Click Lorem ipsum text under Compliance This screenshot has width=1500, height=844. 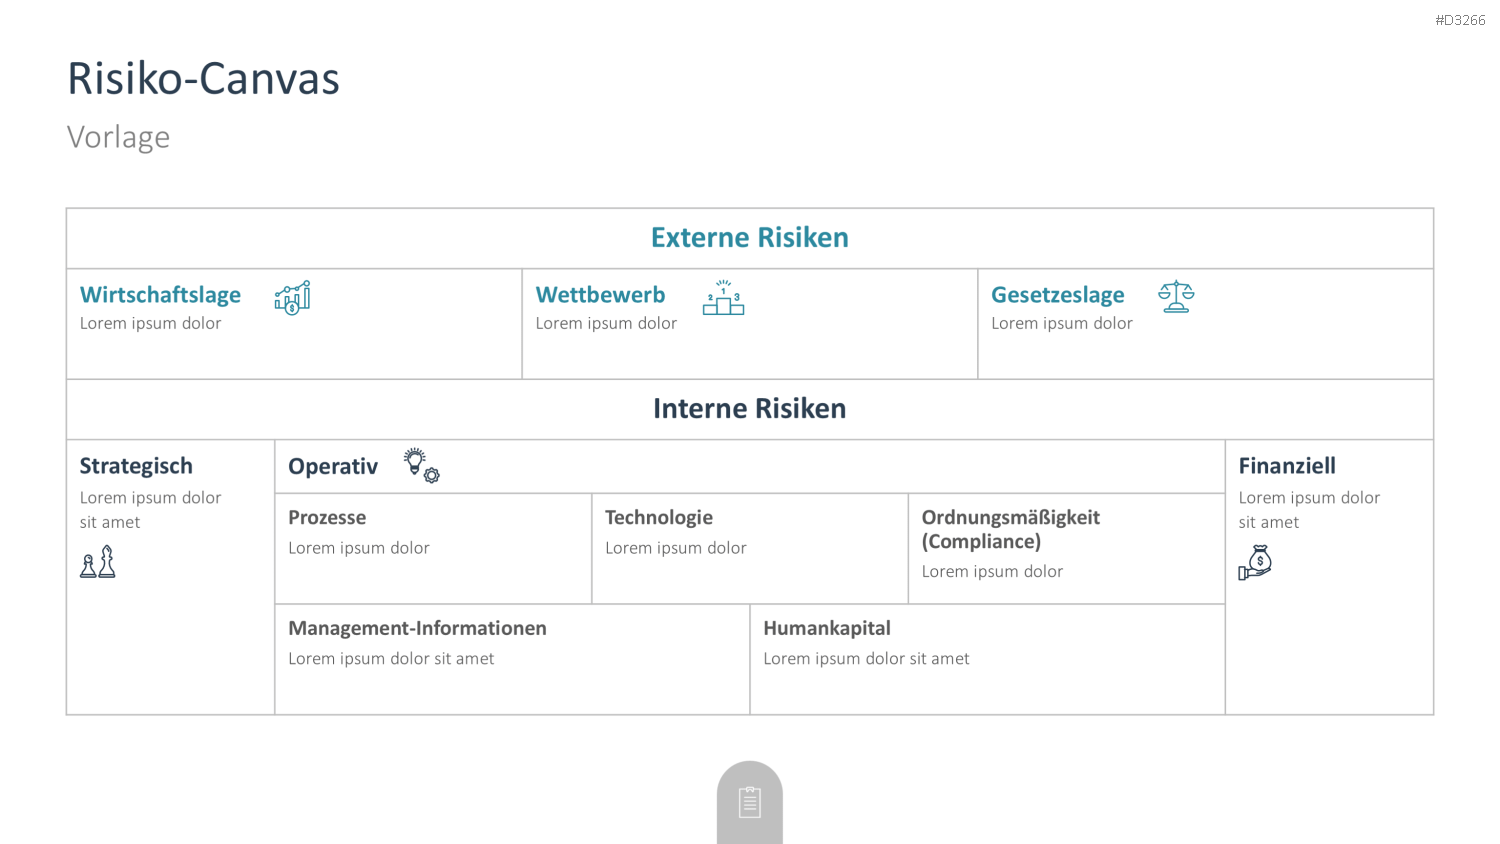(x=992, y=571)
